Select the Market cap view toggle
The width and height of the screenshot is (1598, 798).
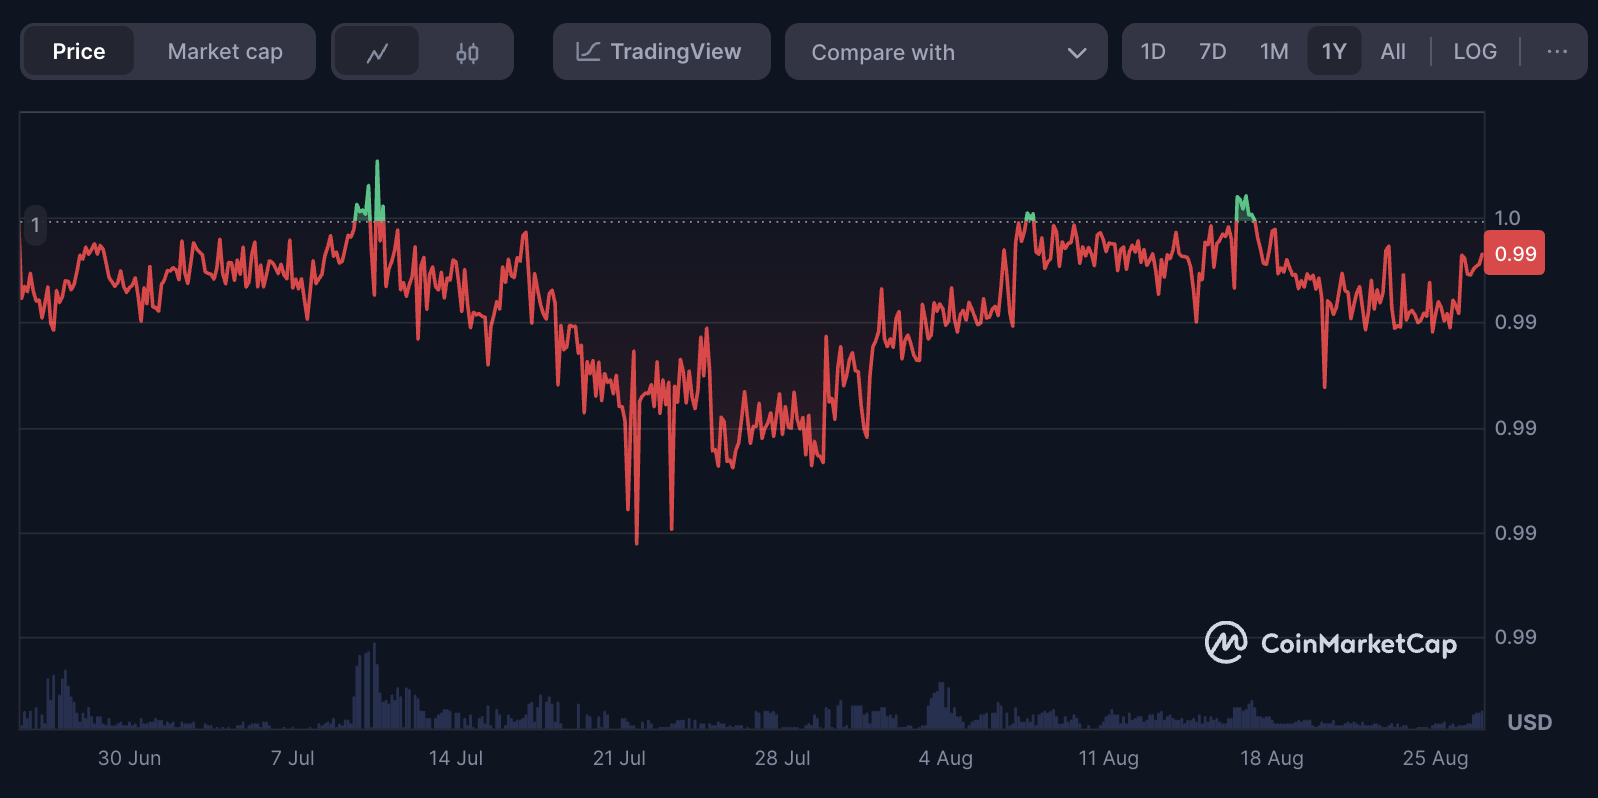tap(225, 52)
